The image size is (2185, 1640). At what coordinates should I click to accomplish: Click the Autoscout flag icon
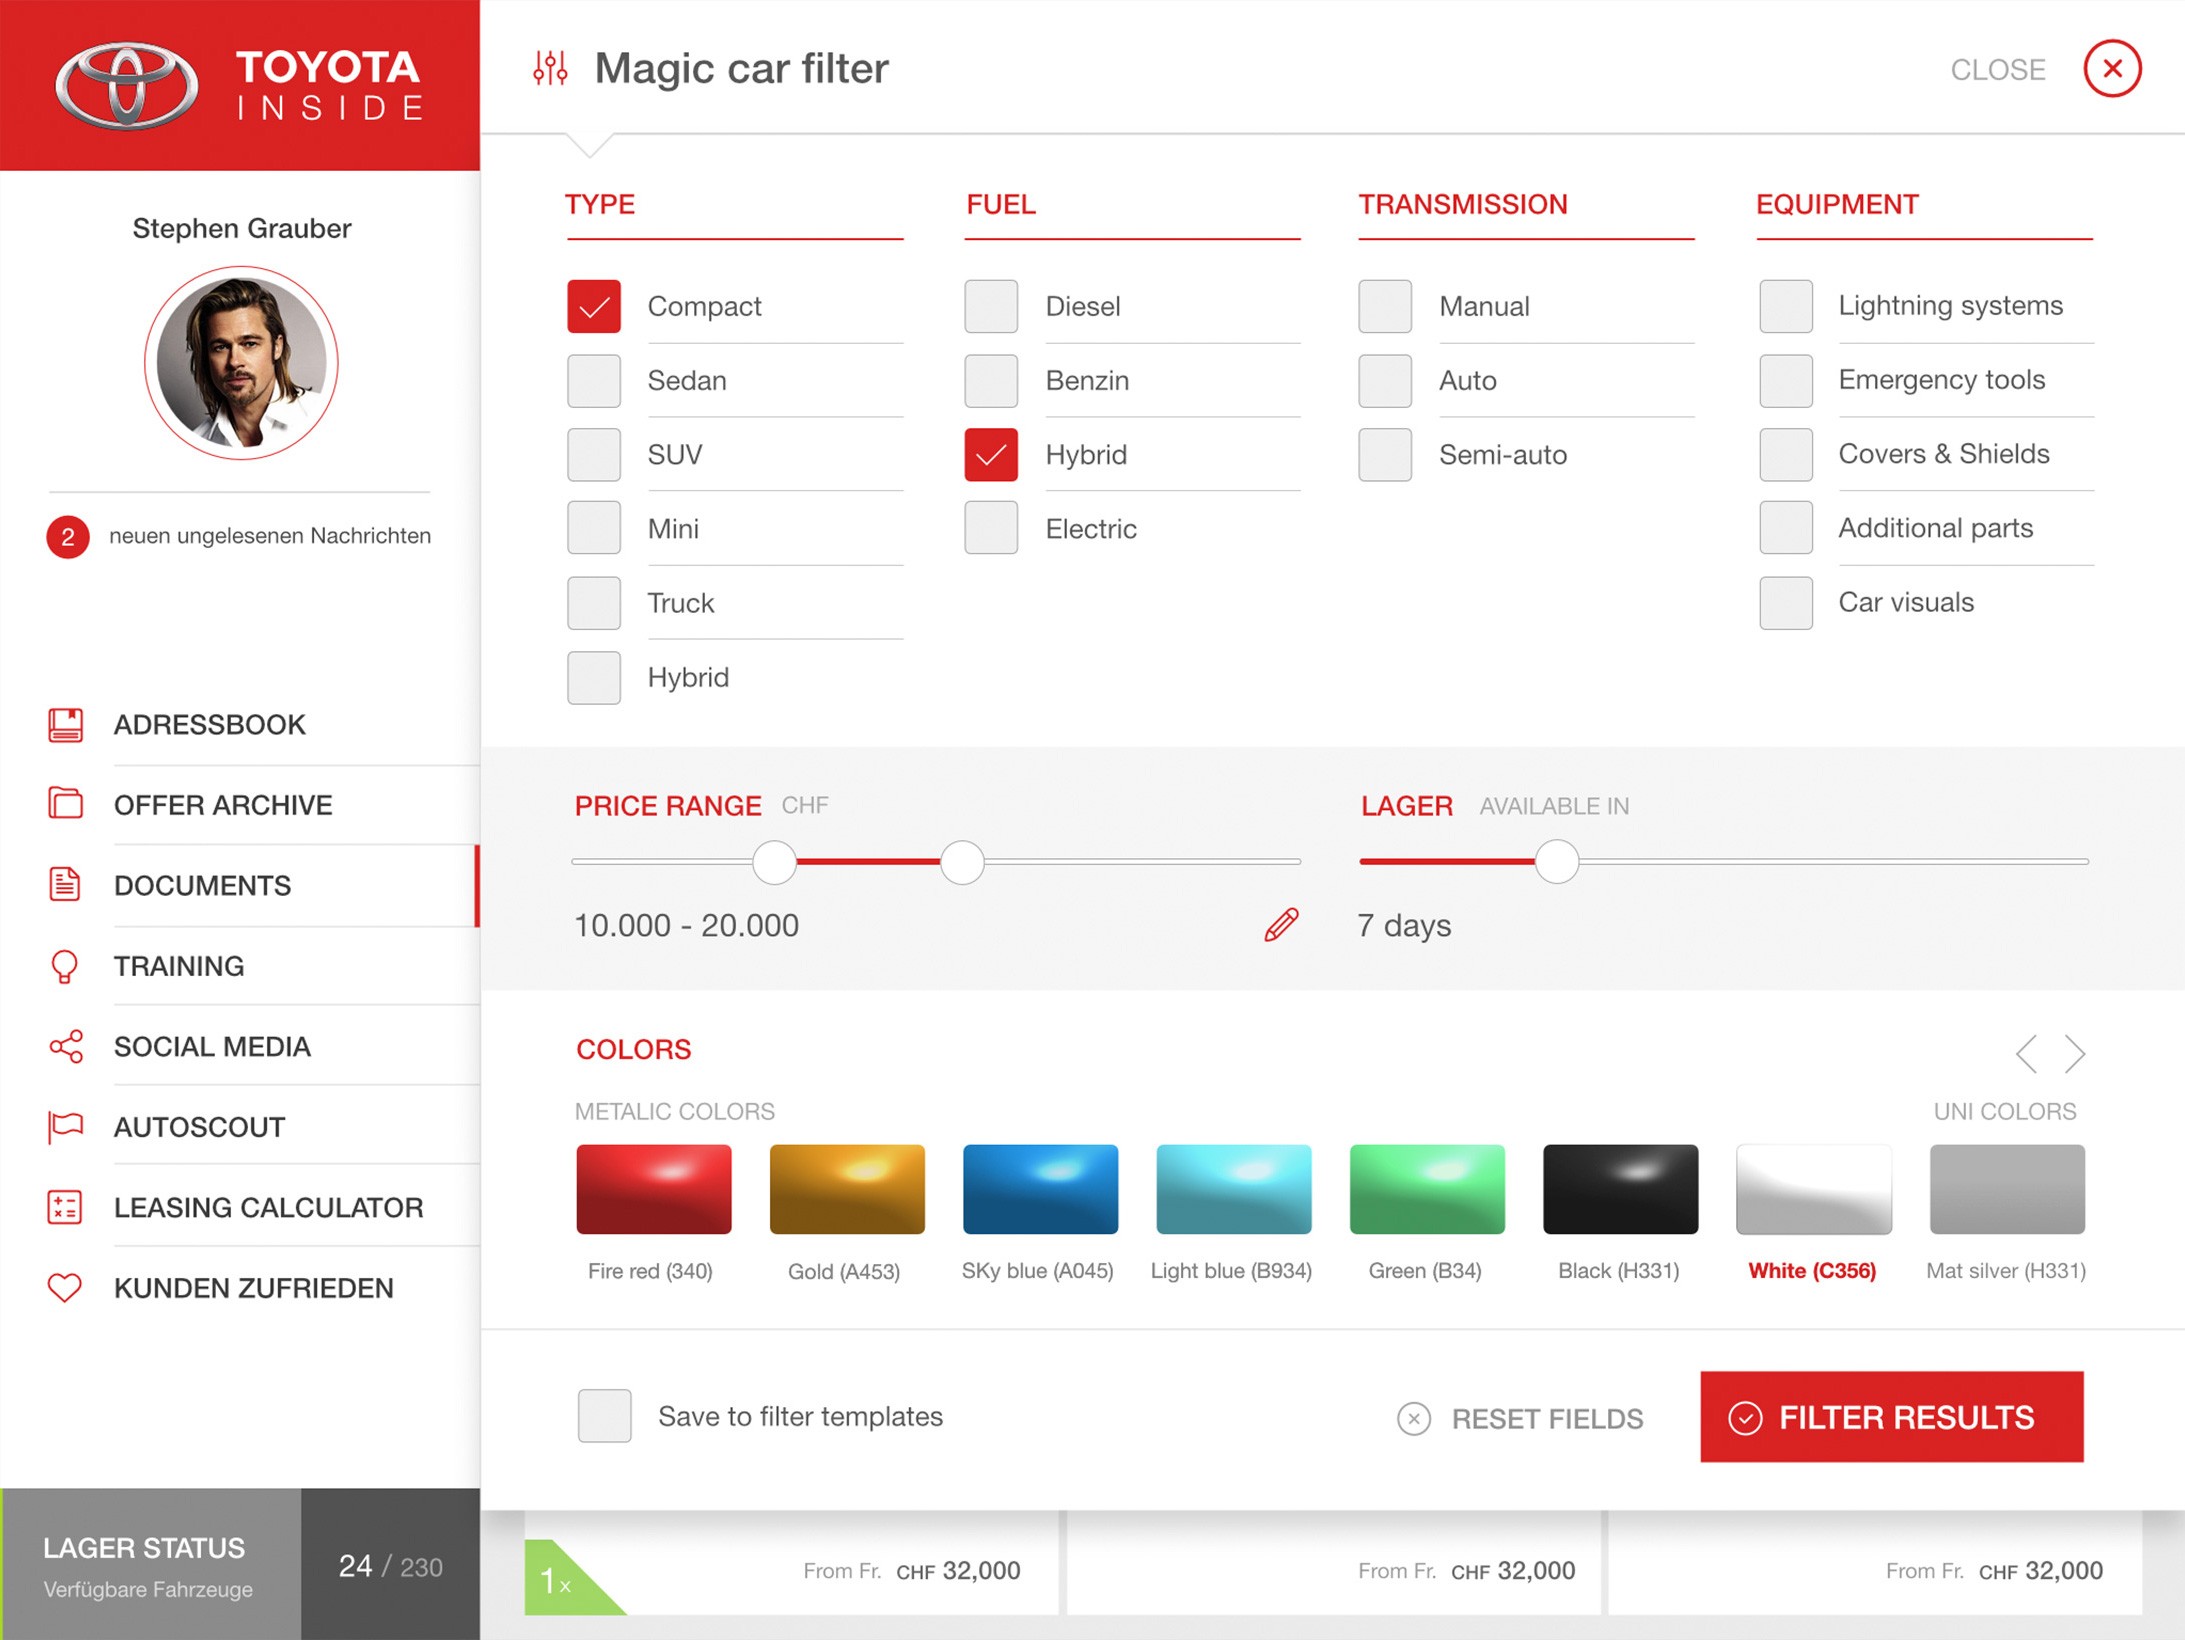65,1127
